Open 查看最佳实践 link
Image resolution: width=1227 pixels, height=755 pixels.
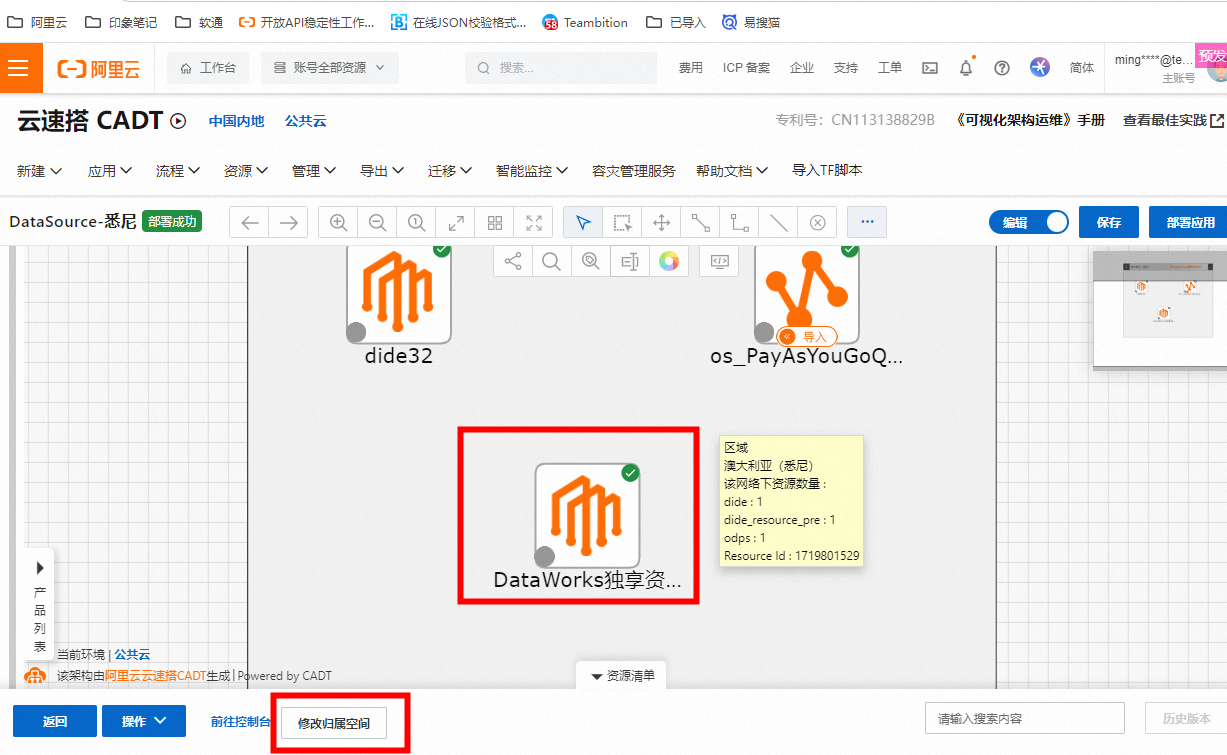[1173, 120]
